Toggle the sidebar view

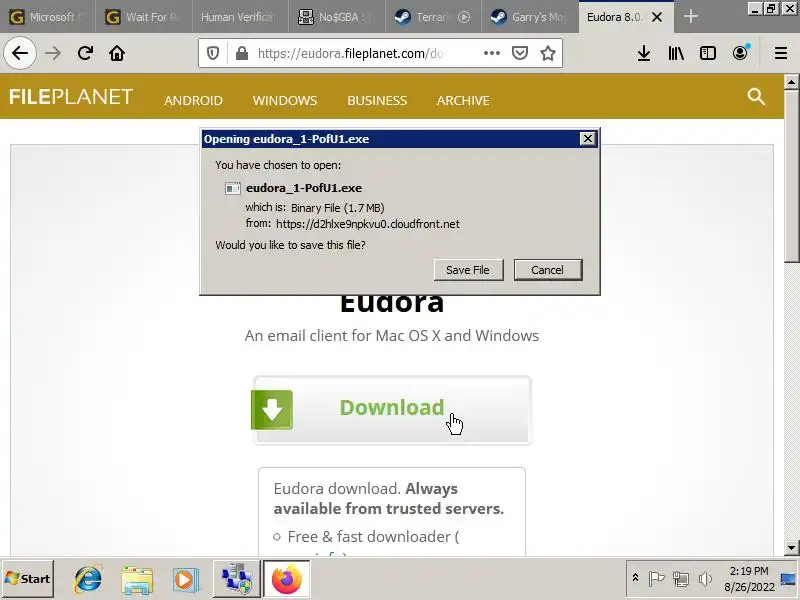708,53
